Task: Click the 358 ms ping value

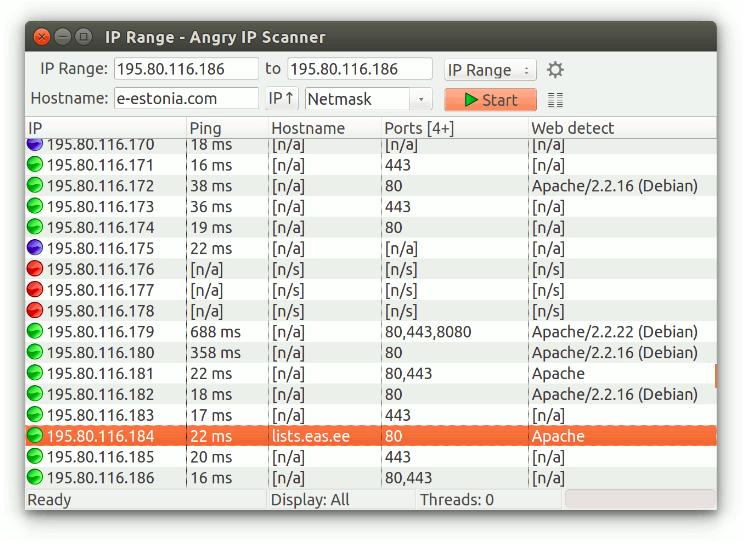Action: tap(215, 352)
